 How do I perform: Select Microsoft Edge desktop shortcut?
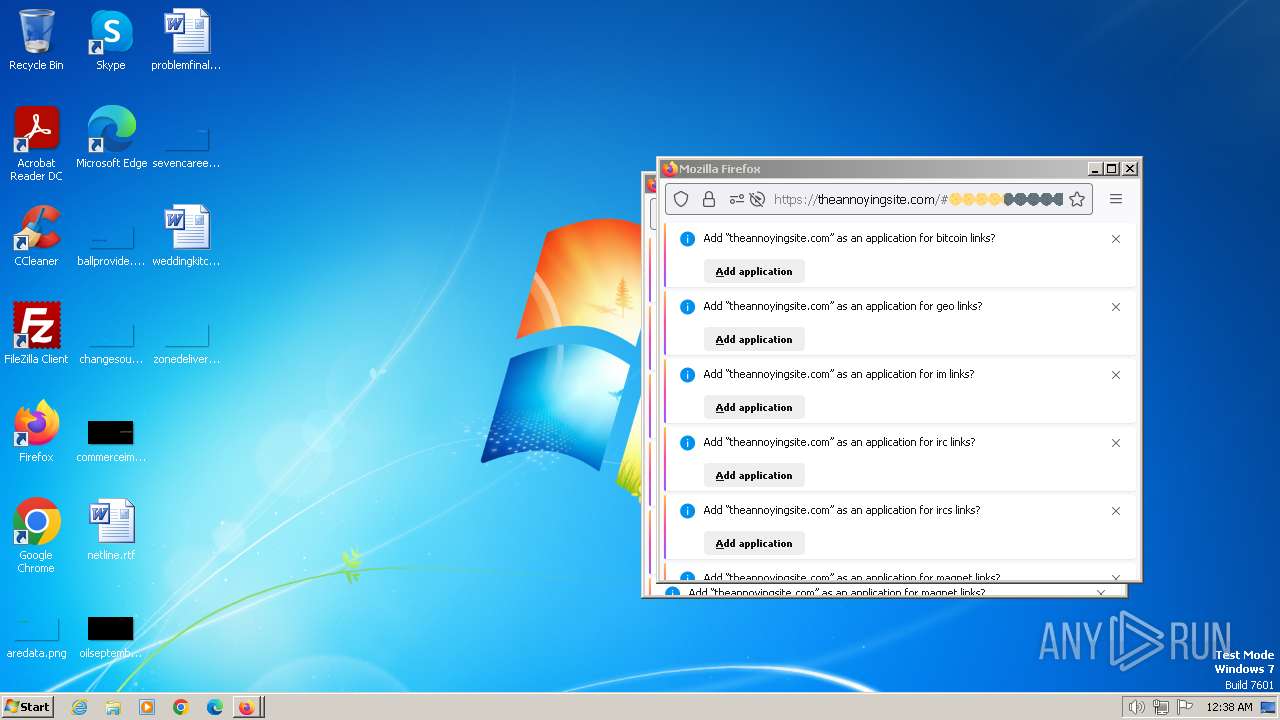tap(111, 138)
